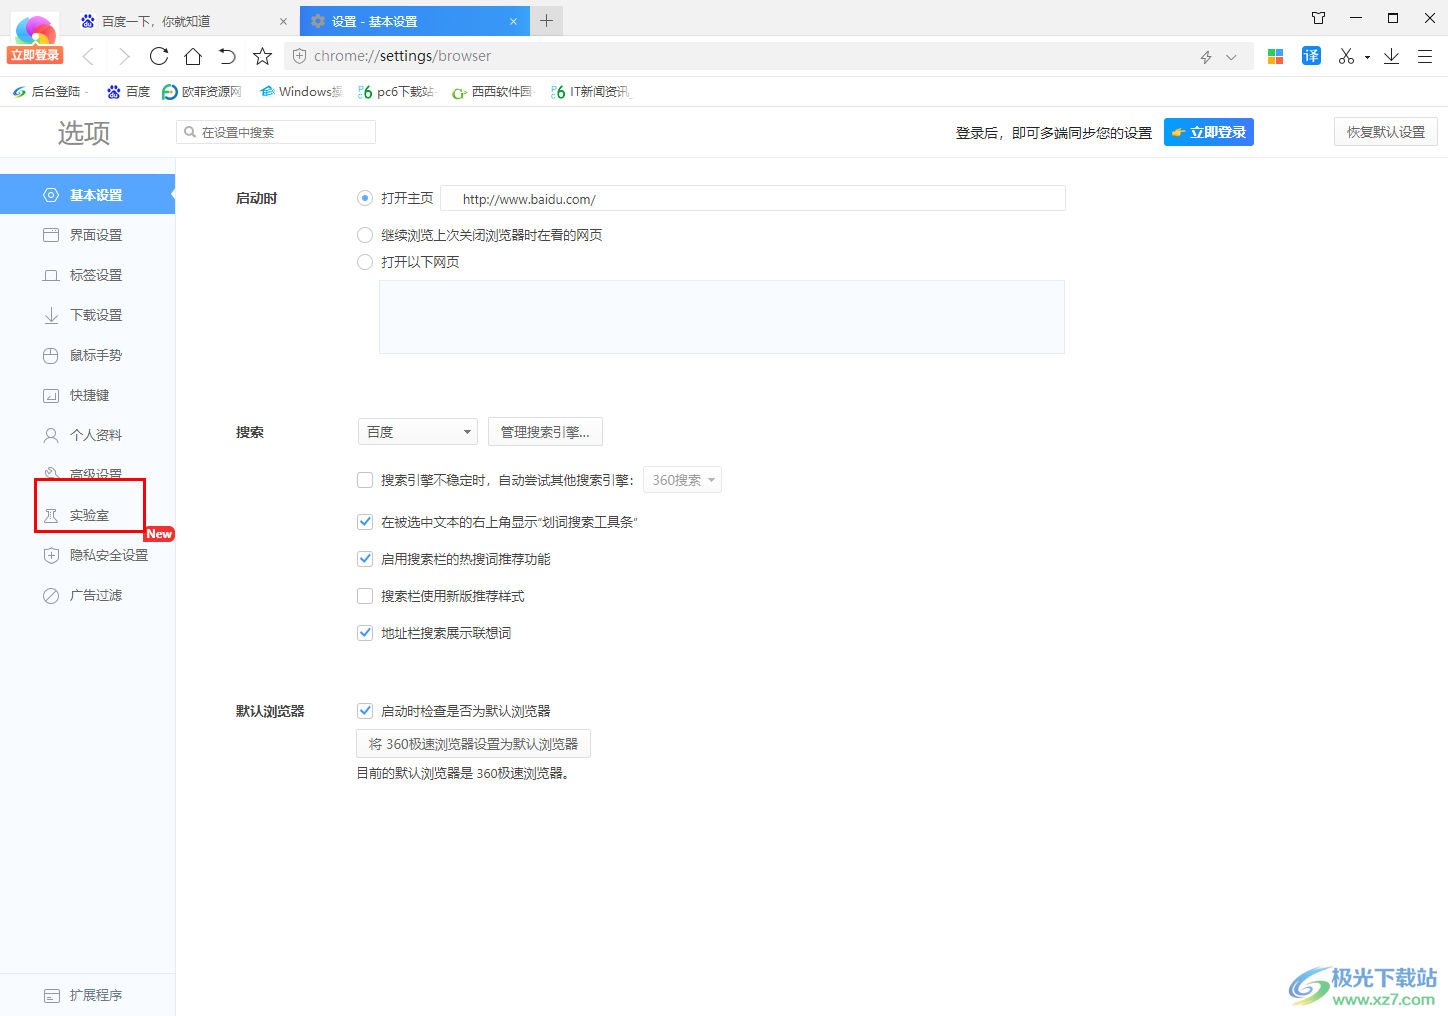Select the 打开主页 radio button

pyautogui.click(x=365, y=198)
